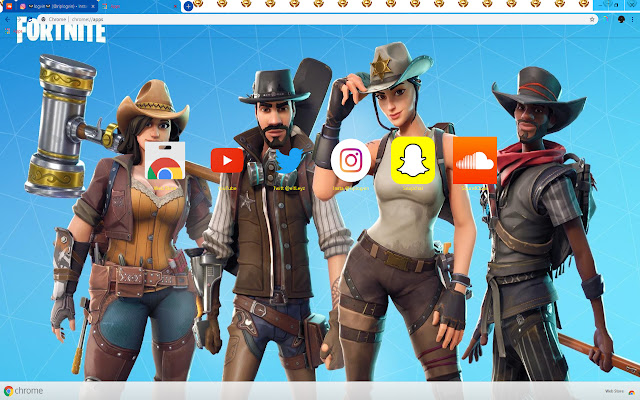Open the colorful extension icon
The height and width of the screenshot is (400, 640).
pyautogui.click(x=607, y=19)
